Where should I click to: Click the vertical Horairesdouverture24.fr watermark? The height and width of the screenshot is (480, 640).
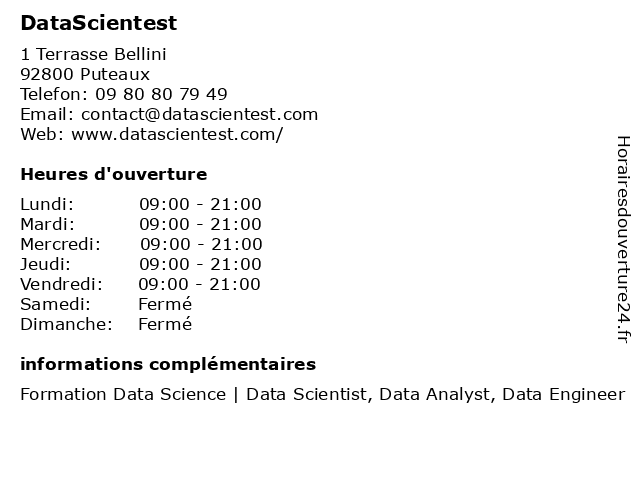point(623,239)
